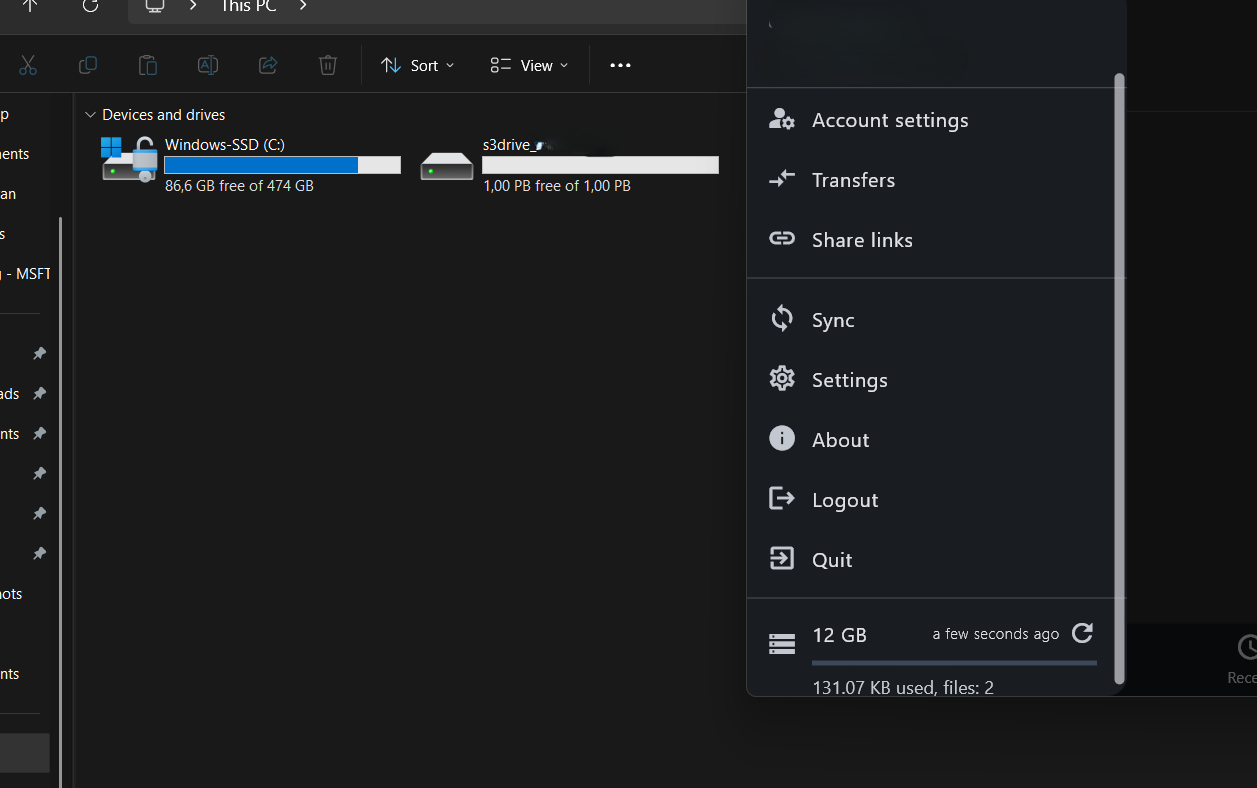Select Share links in the menu
Viewport: 1257px width, 788px height.
click(x=861, y=240)
